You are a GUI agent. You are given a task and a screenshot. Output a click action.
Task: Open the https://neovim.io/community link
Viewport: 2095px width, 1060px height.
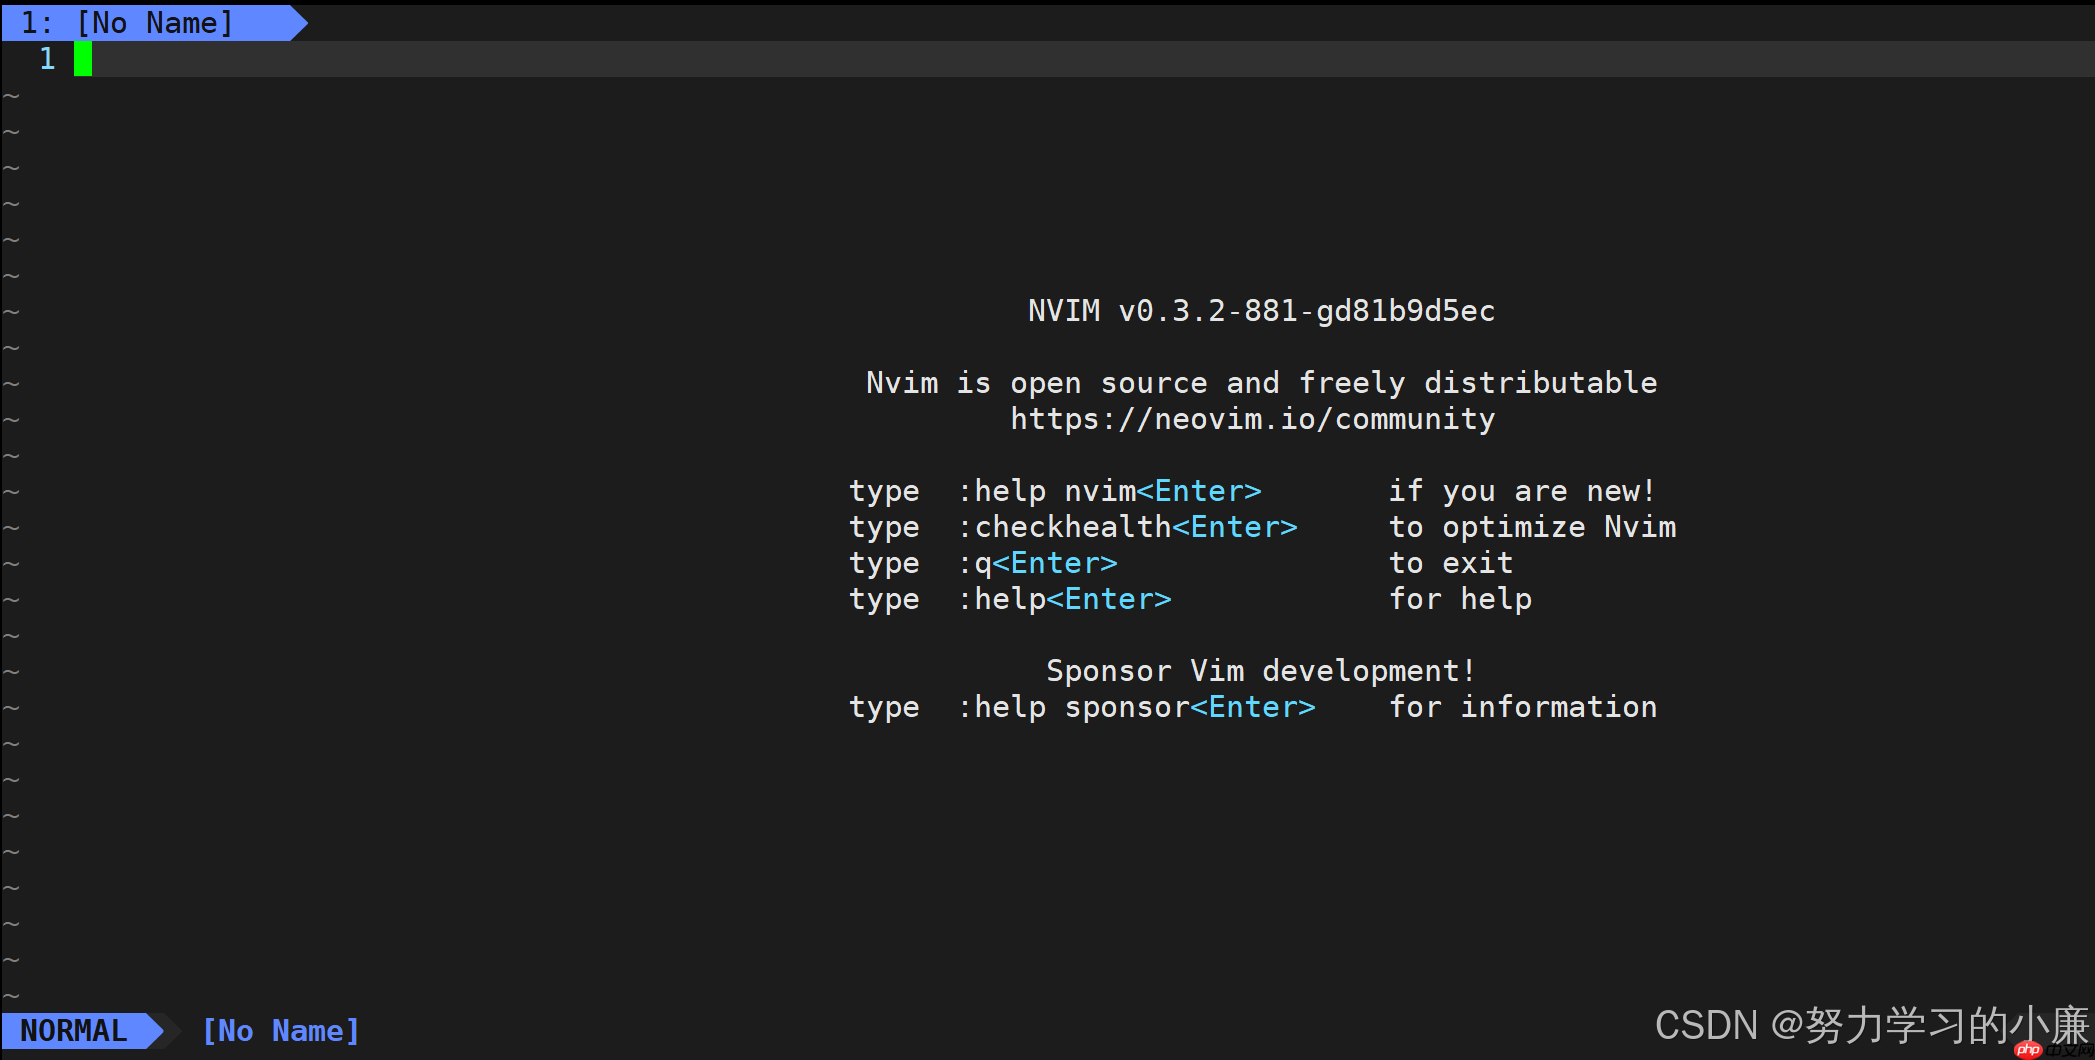[1252, 419]
